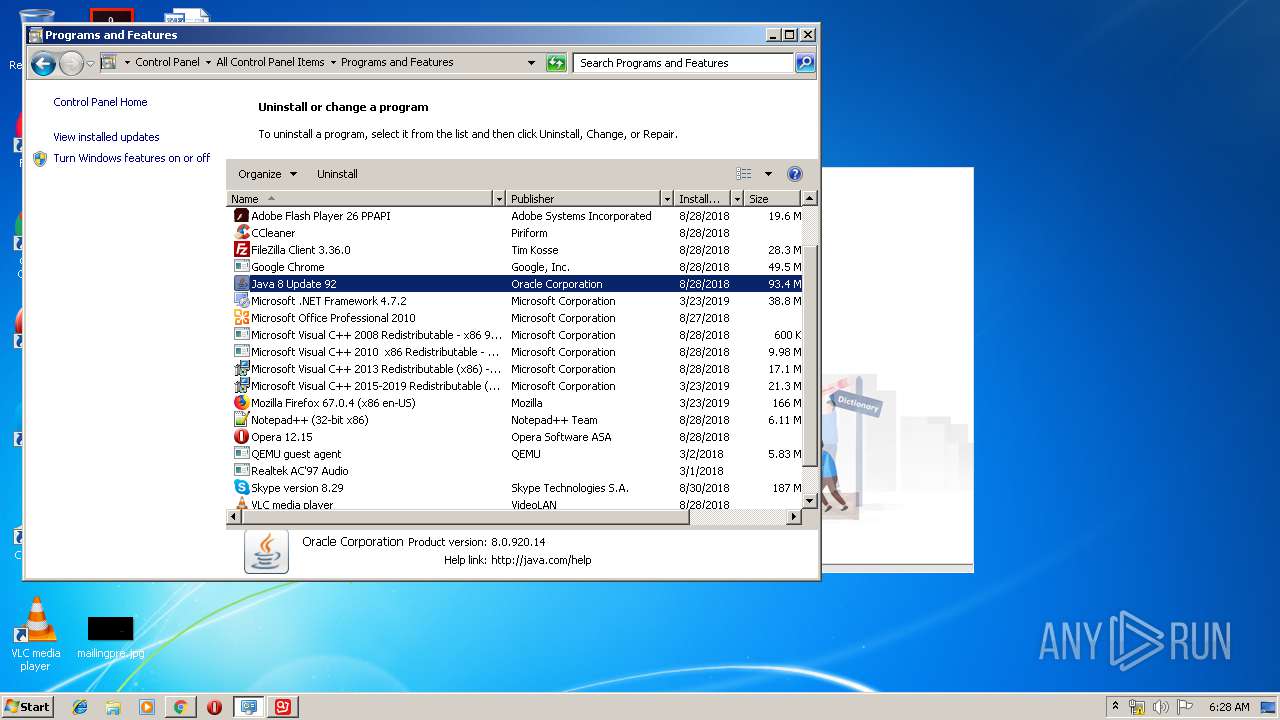1280x720 pixels.
Task: Click the green Refresh button
Action: [x=556, y=63]
